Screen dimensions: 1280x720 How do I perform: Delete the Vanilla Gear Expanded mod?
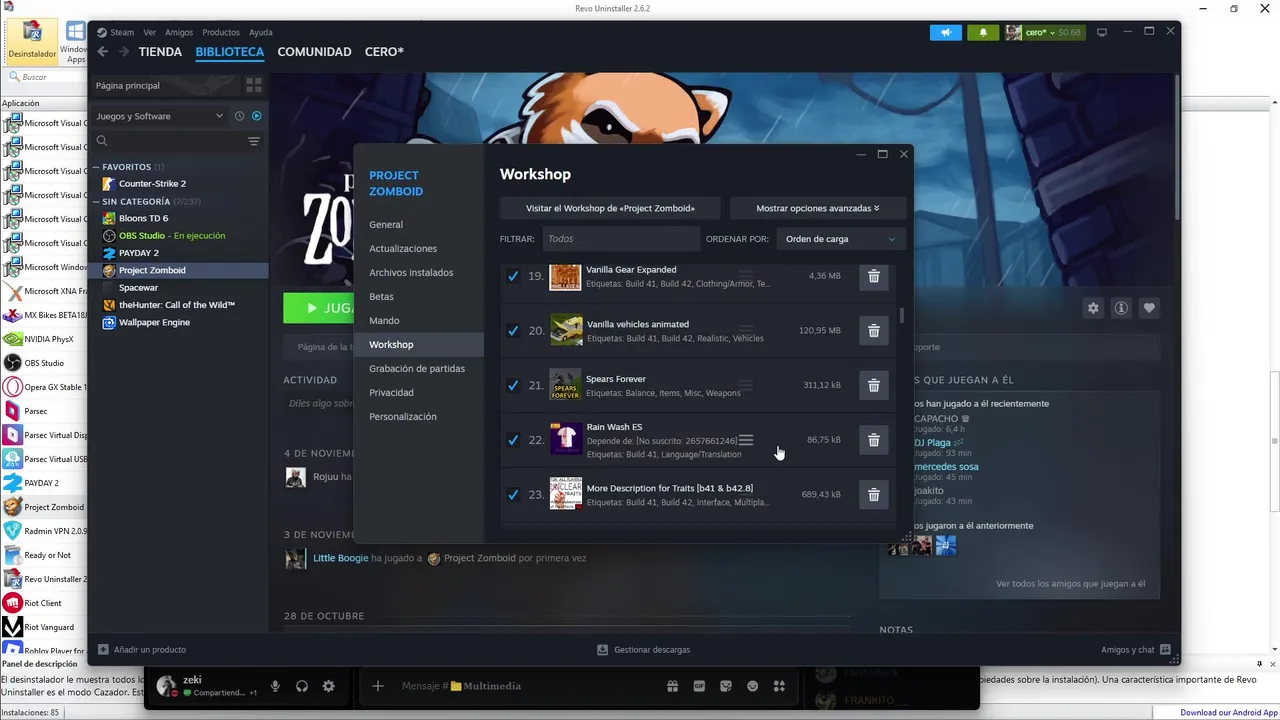(873, 276)
